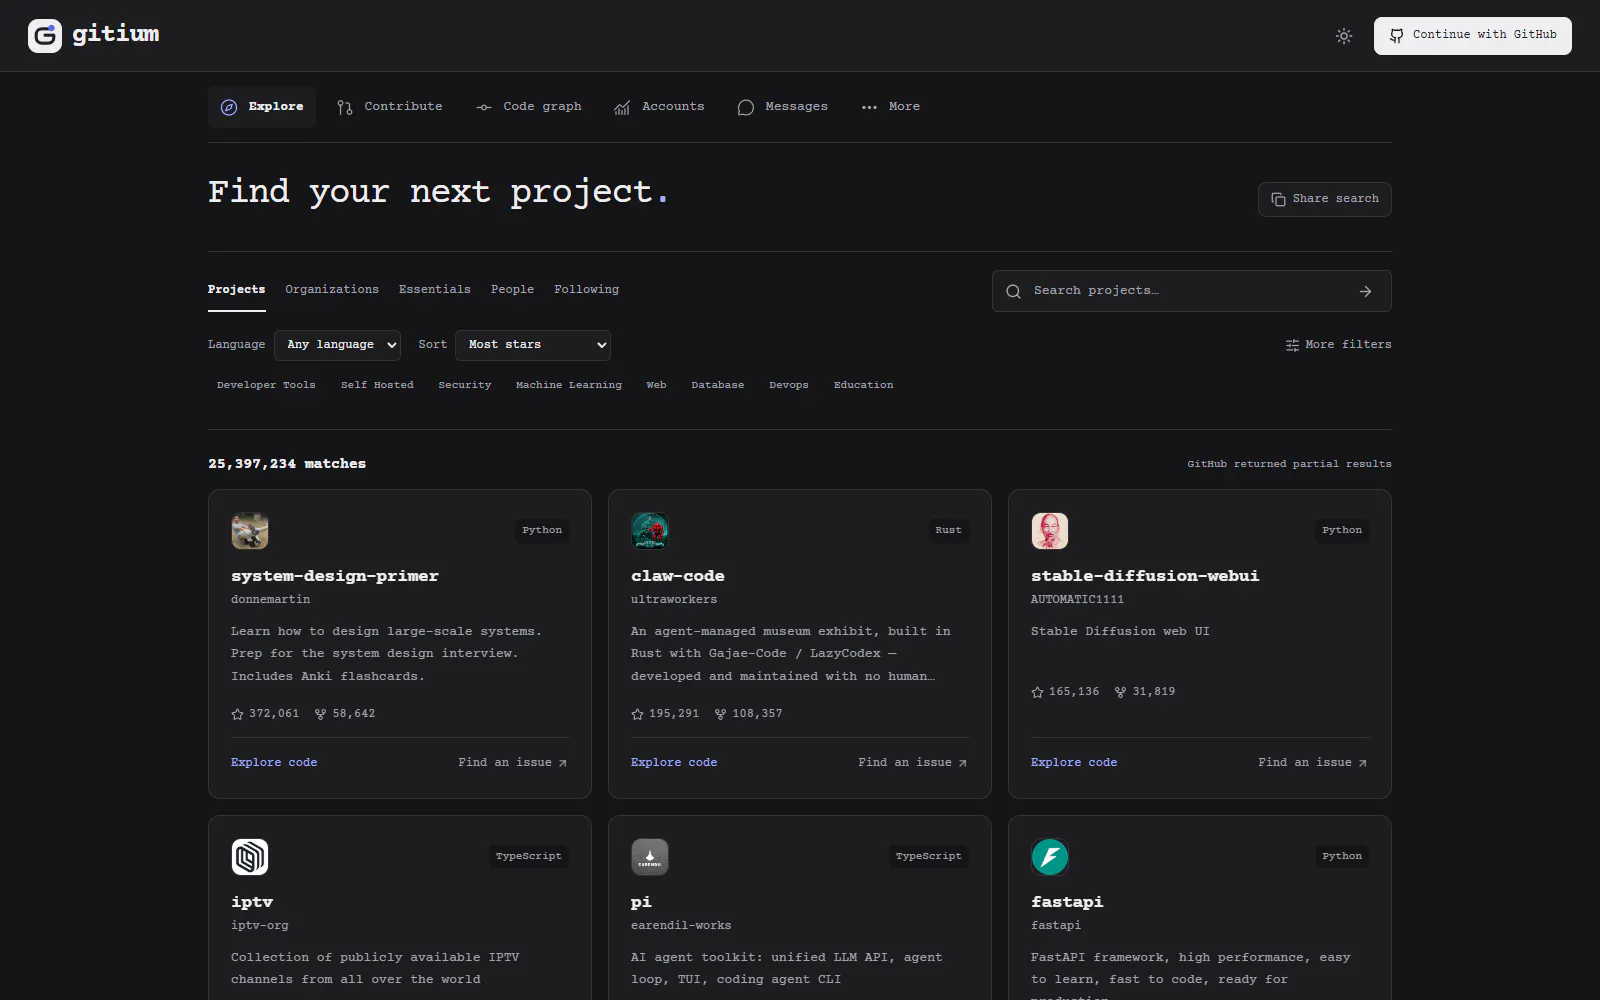Click the iptv project logo icon

coord(250,857)
